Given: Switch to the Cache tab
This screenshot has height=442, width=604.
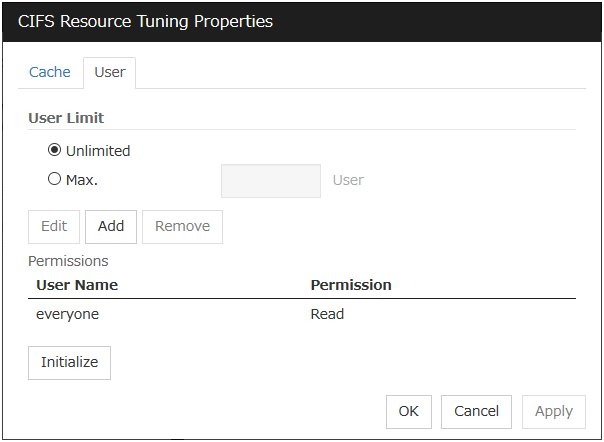Looking at the screenshot, I should tap(50, 72).
